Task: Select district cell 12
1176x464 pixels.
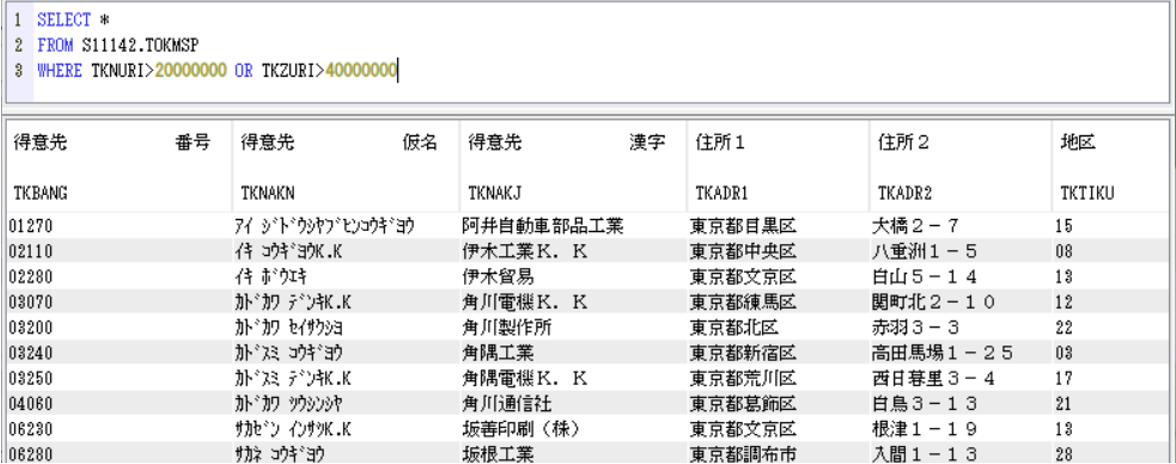Action: tap(1064, 302)
